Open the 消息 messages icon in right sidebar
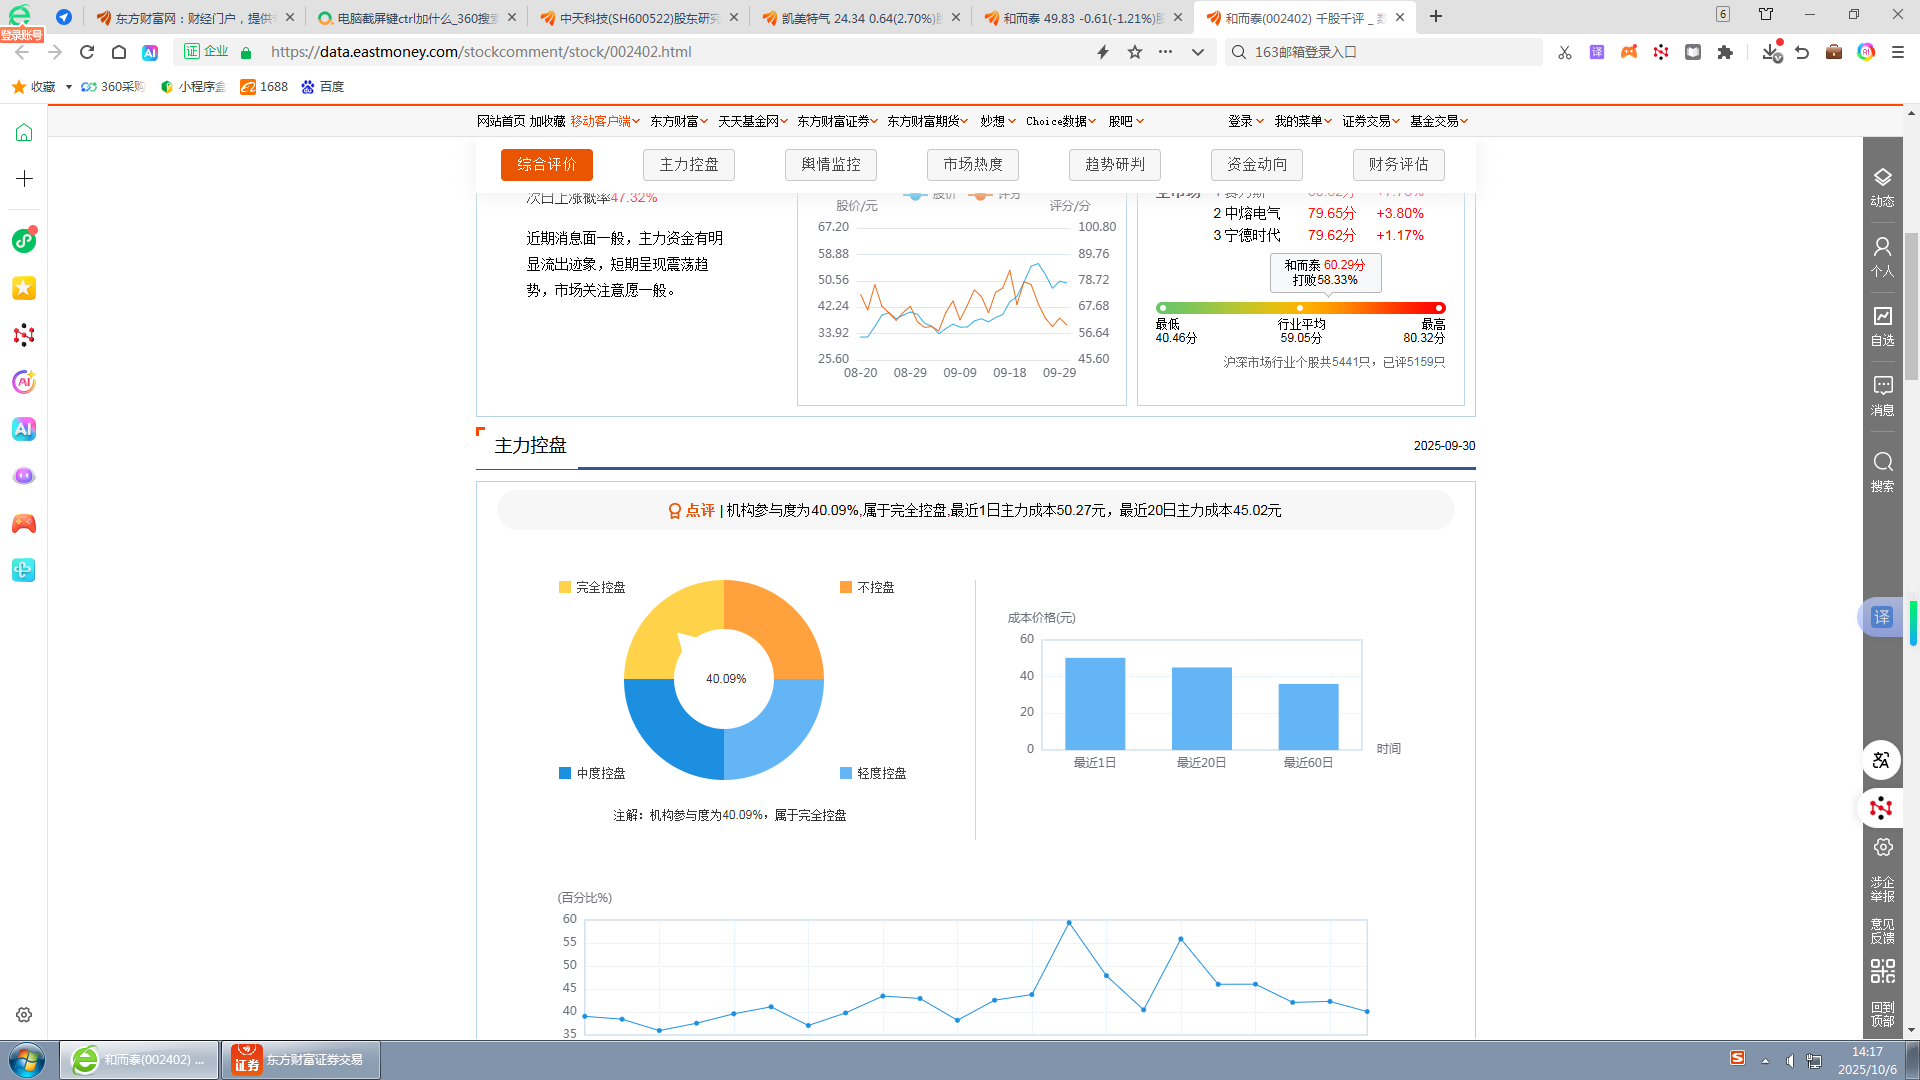Image resolution: width=1920 pixels, height=1080 pixels. (x=1882, y=395)
